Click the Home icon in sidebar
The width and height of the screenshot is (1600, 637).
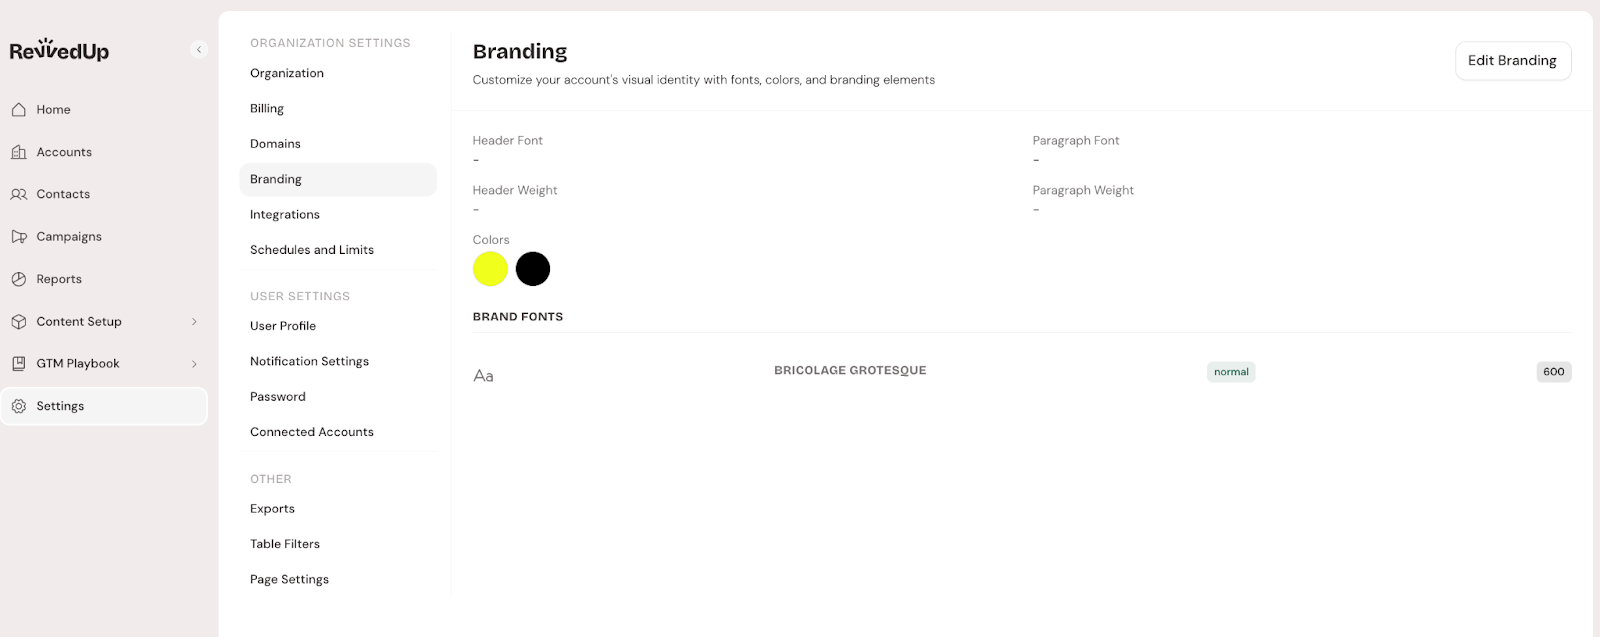[19, 110]
